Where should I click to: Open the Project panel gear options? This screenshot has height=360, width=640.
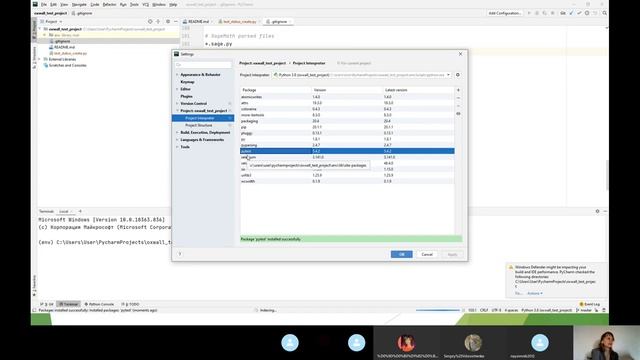168,22
